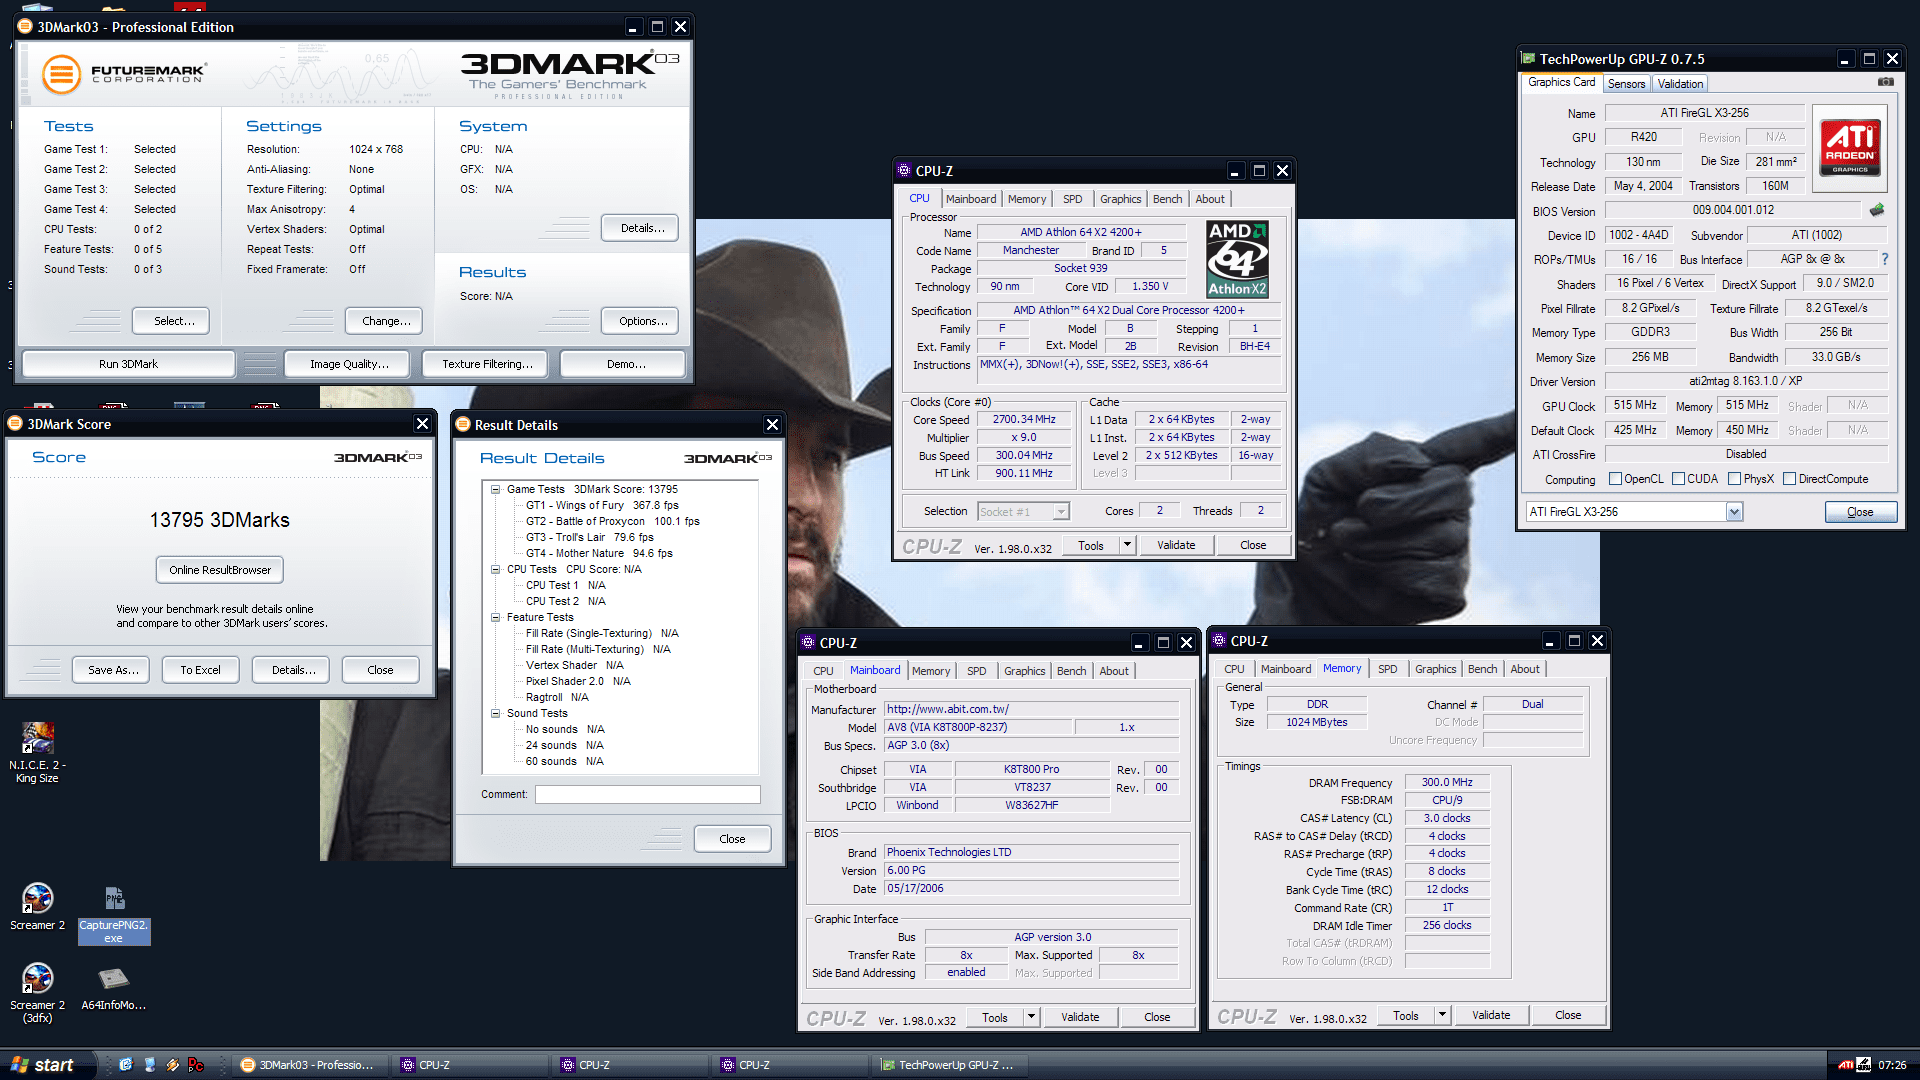
Task: Open About tab in CPU-Z Memory window
Action: 1525,669
